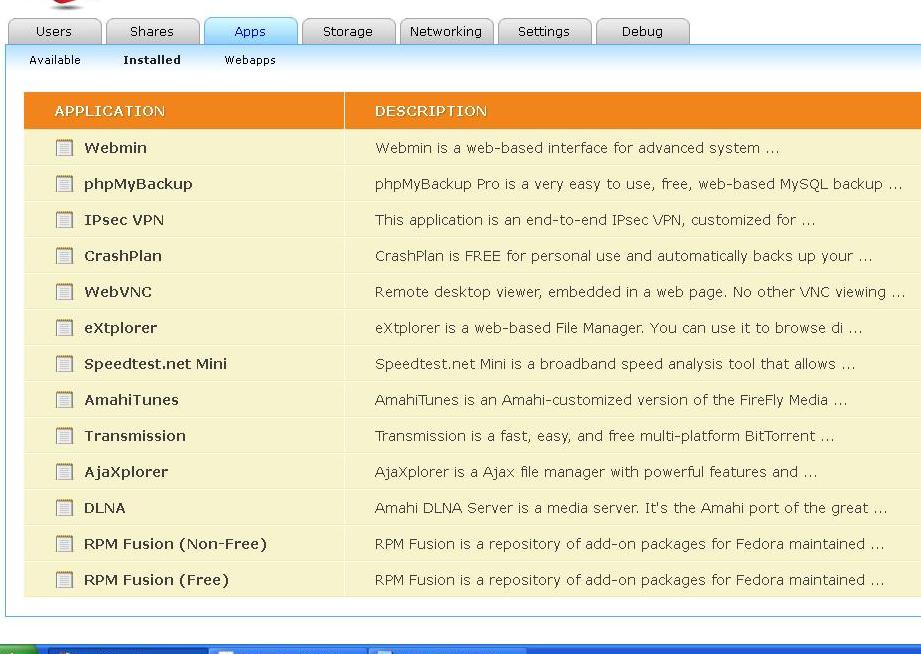Click the IPsec VPN description text
This screenshot has width=921, height=654.
595,220
